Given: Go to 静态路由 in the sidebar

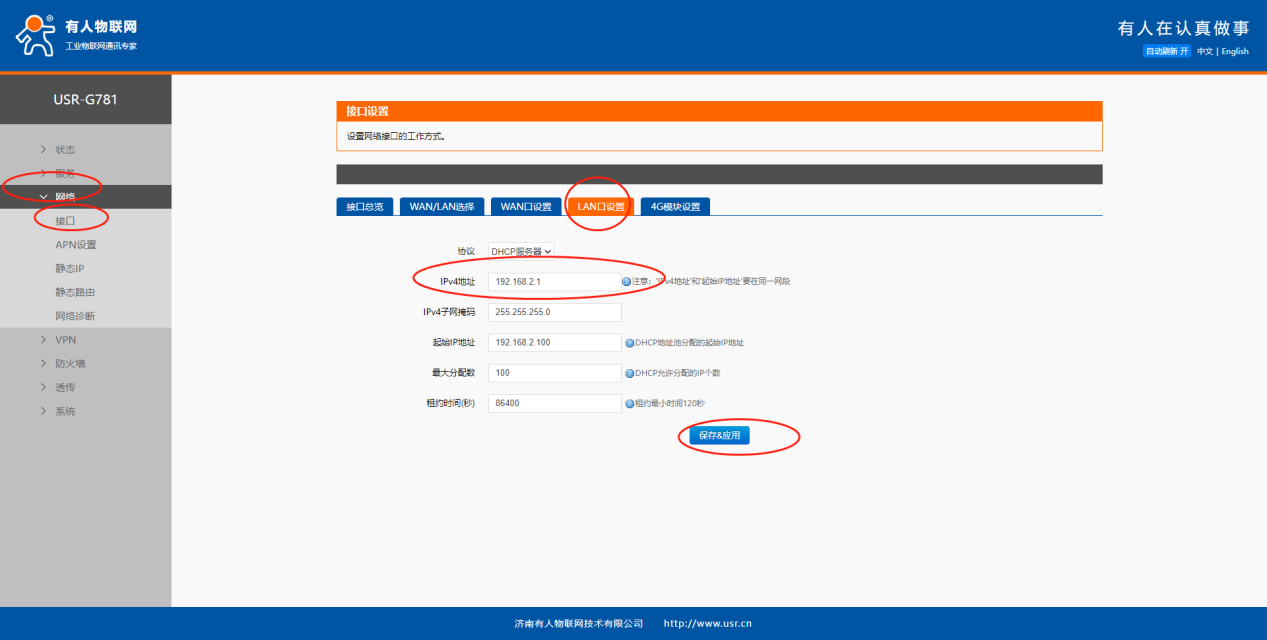Looking at the screenshot, I should click(x=75, y=293).
